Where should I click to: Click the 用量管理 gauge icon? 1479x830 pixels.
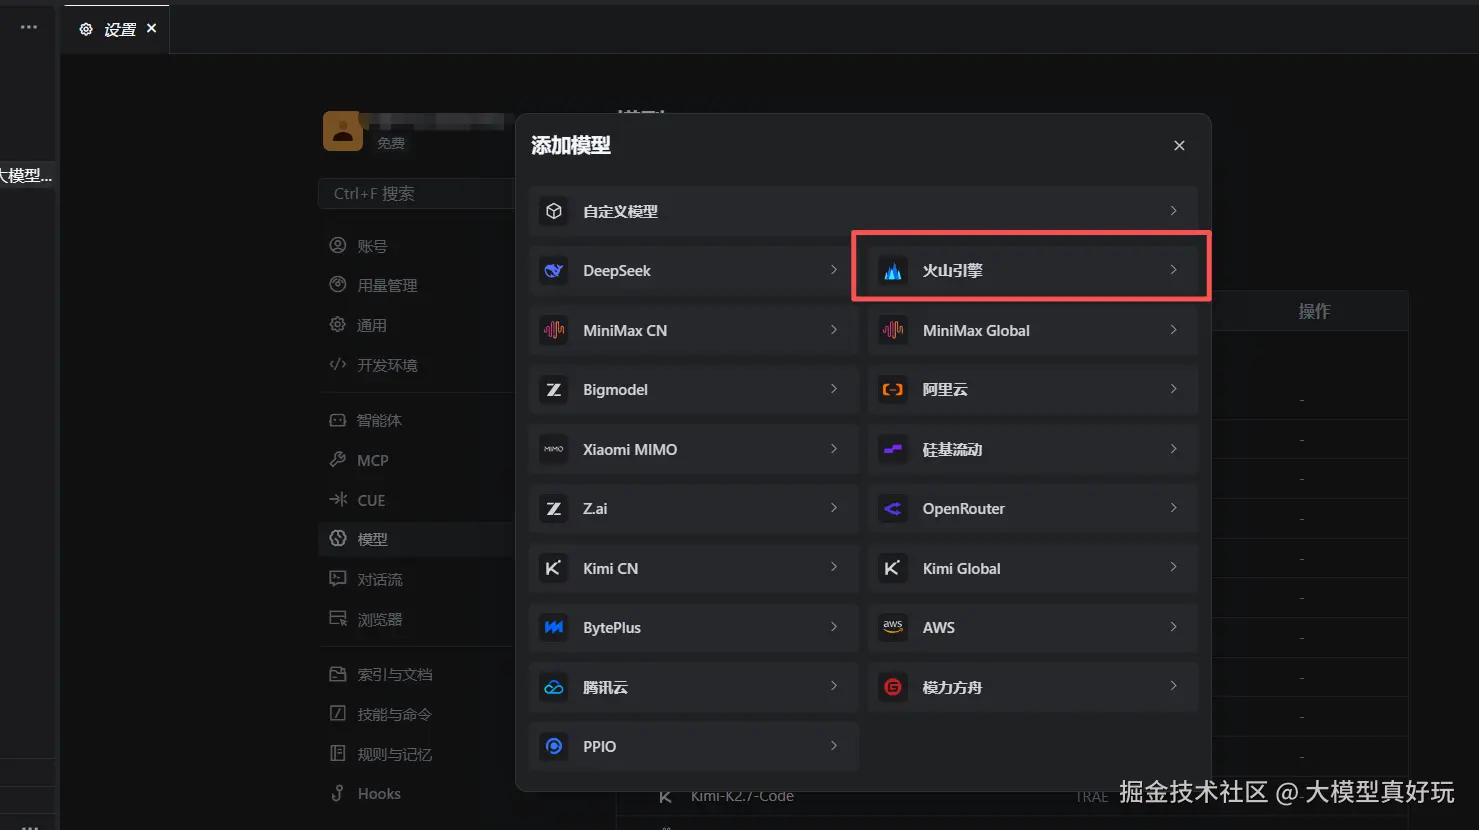click(x=338, y=285)
